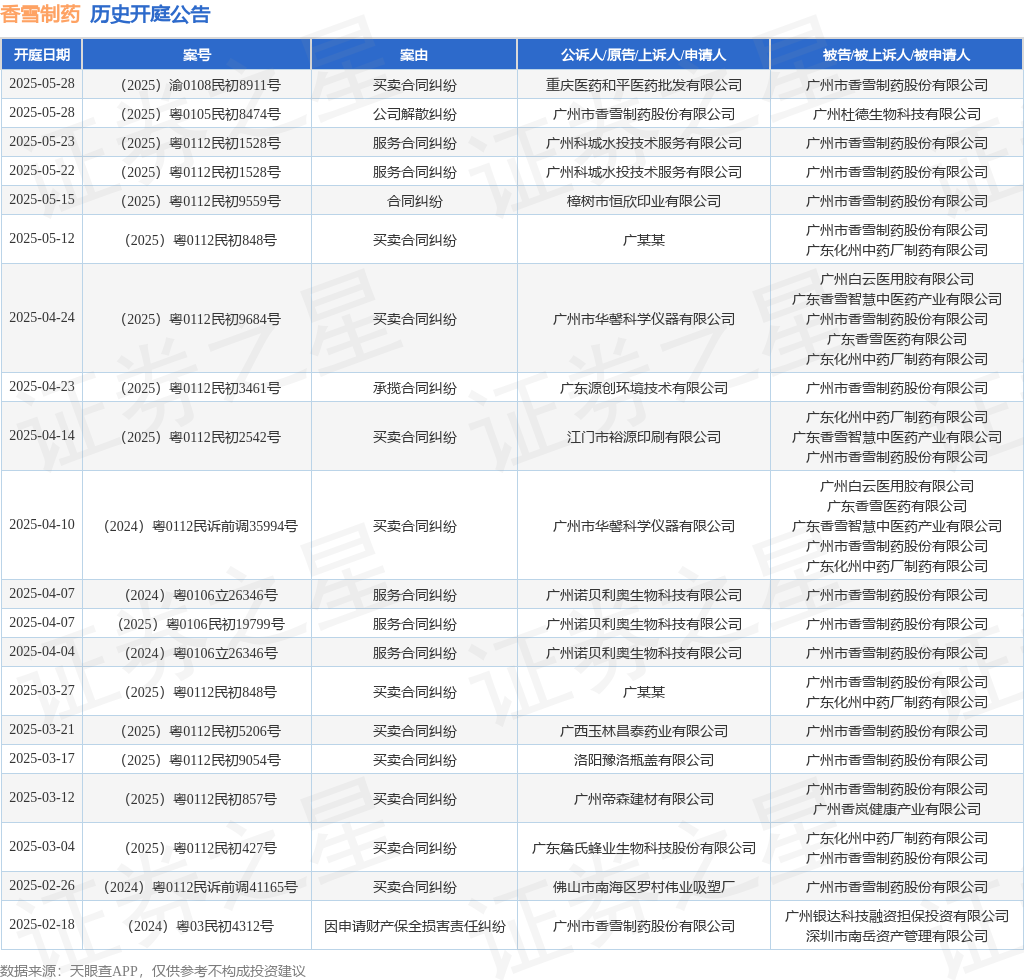Screen dimensions: 1024x980
Task: Click plaintiff 广州帝森建材有限公司
Action: pyautogui.click(x=644, y=799)
